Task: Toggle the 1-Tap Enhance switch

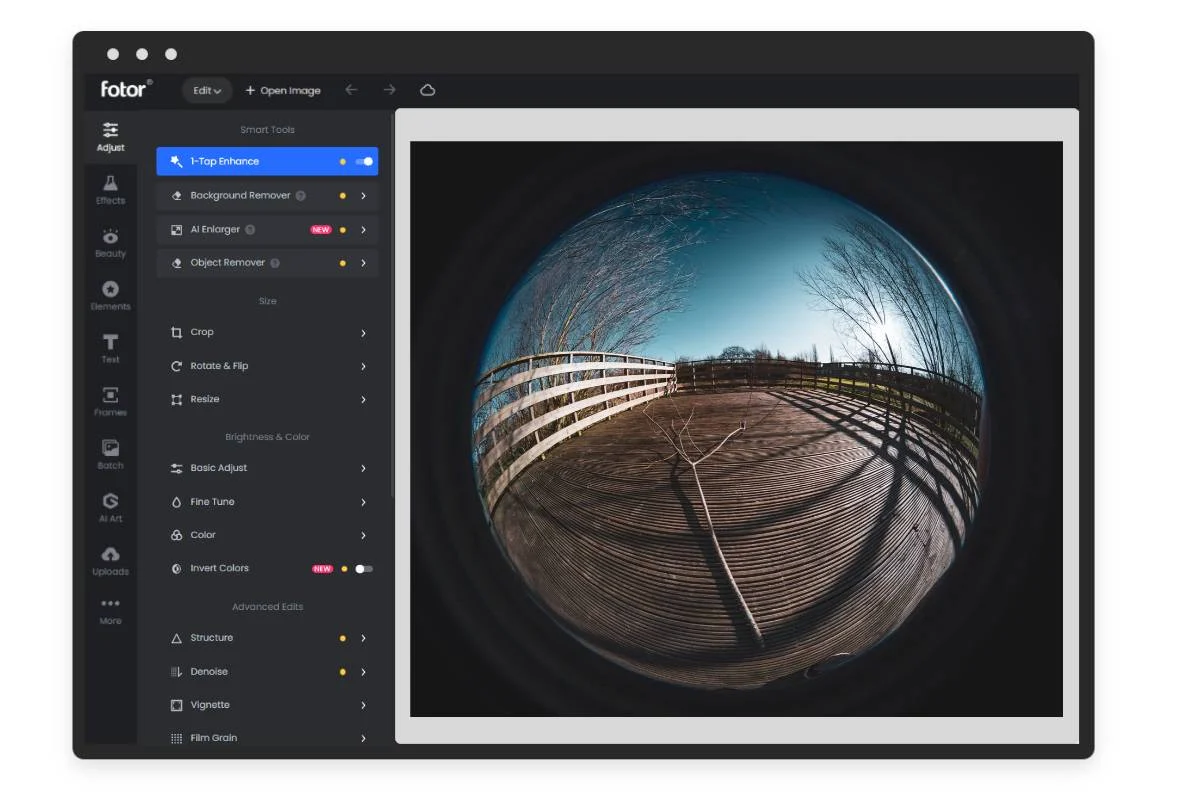Action: [x=364, y=161]
